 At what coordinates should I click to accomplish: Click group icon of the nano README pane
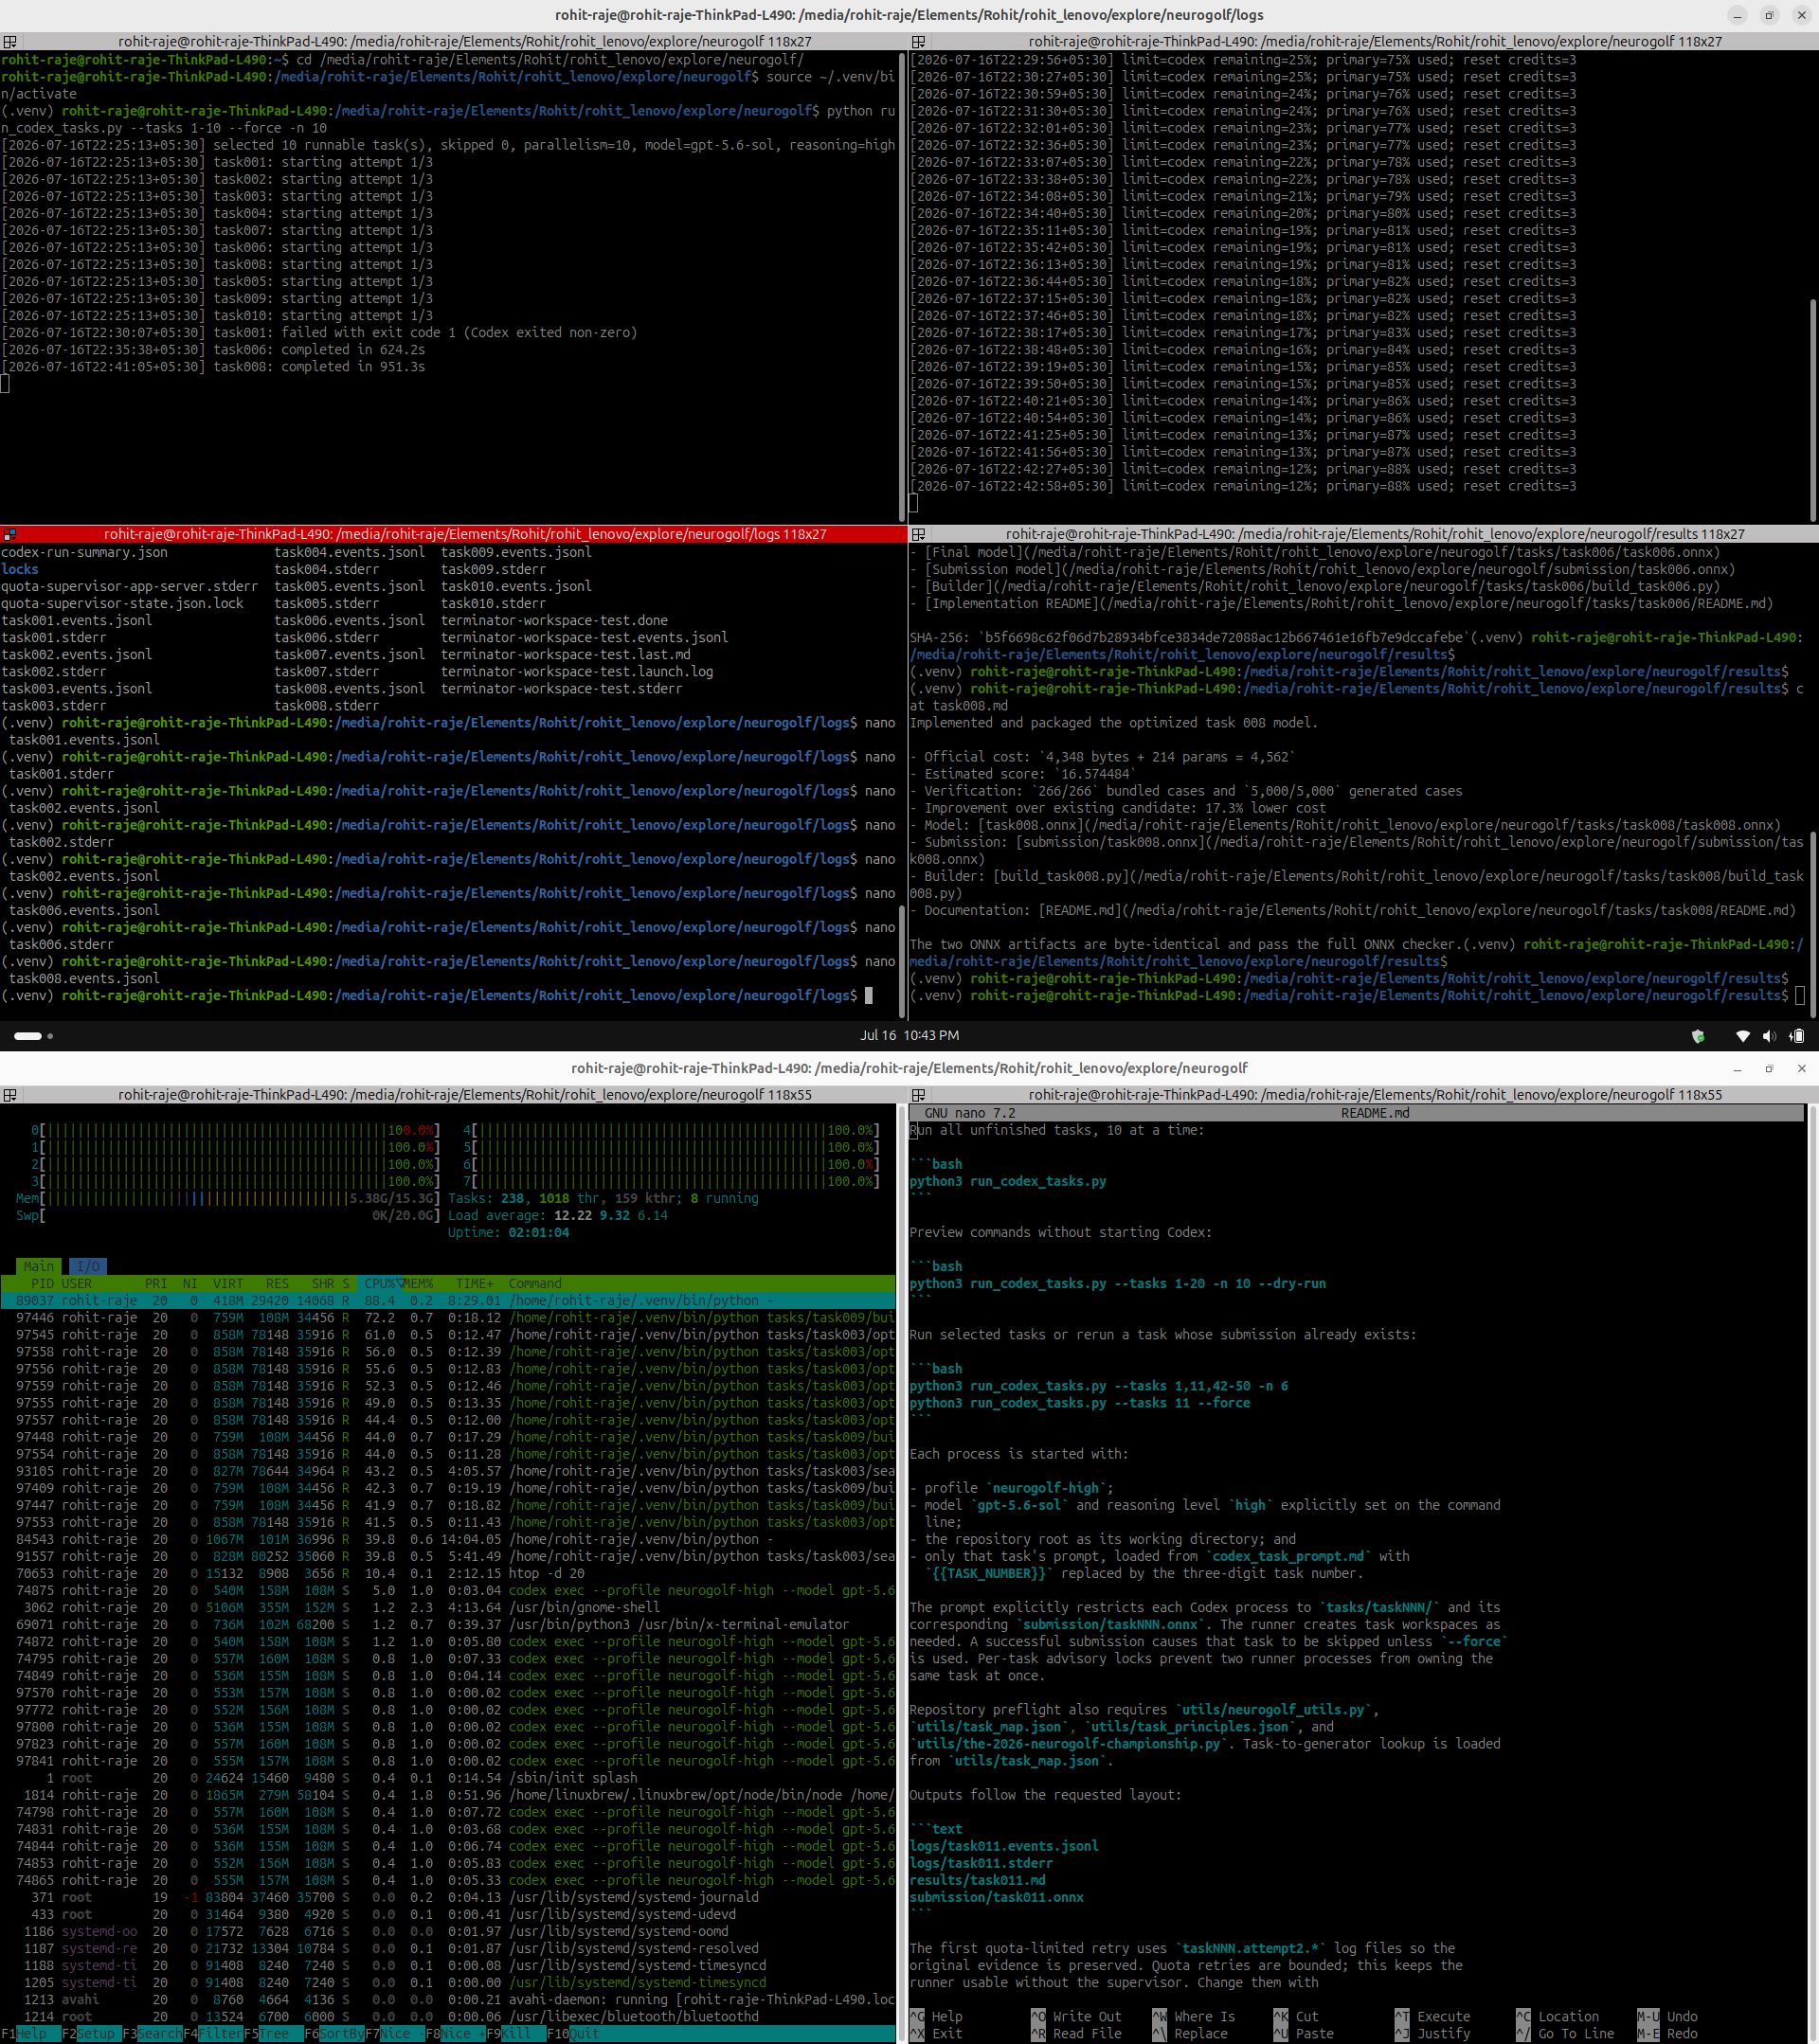click(x=918, y=1095)
